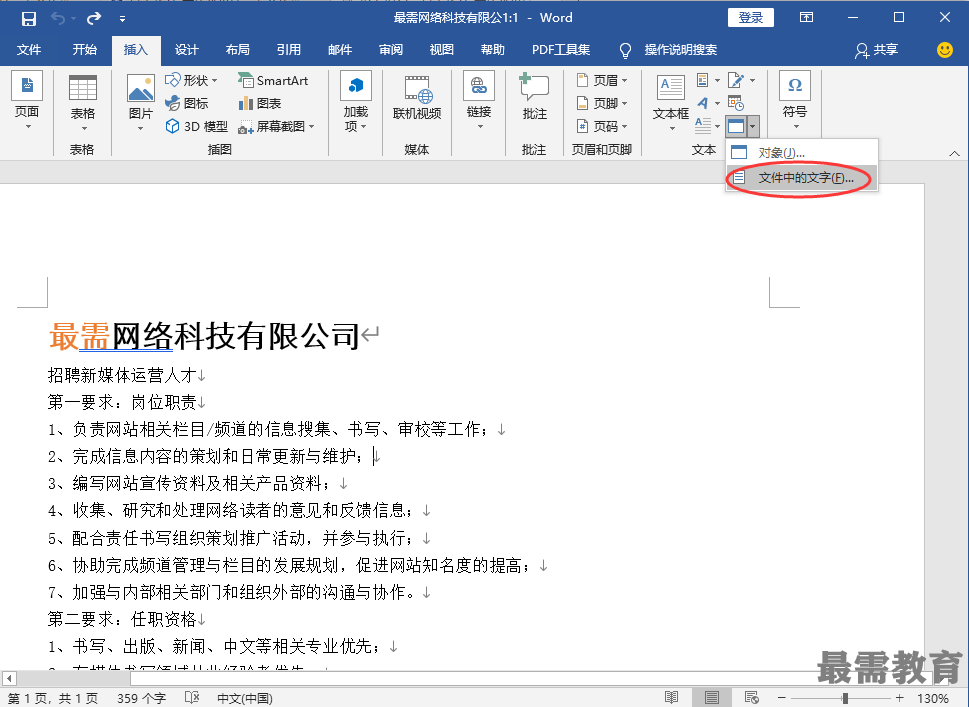The width and height of the screenshot is (969, 707).
Task: Click the 登录 sign-in button
Action: (x=751, y=17)
